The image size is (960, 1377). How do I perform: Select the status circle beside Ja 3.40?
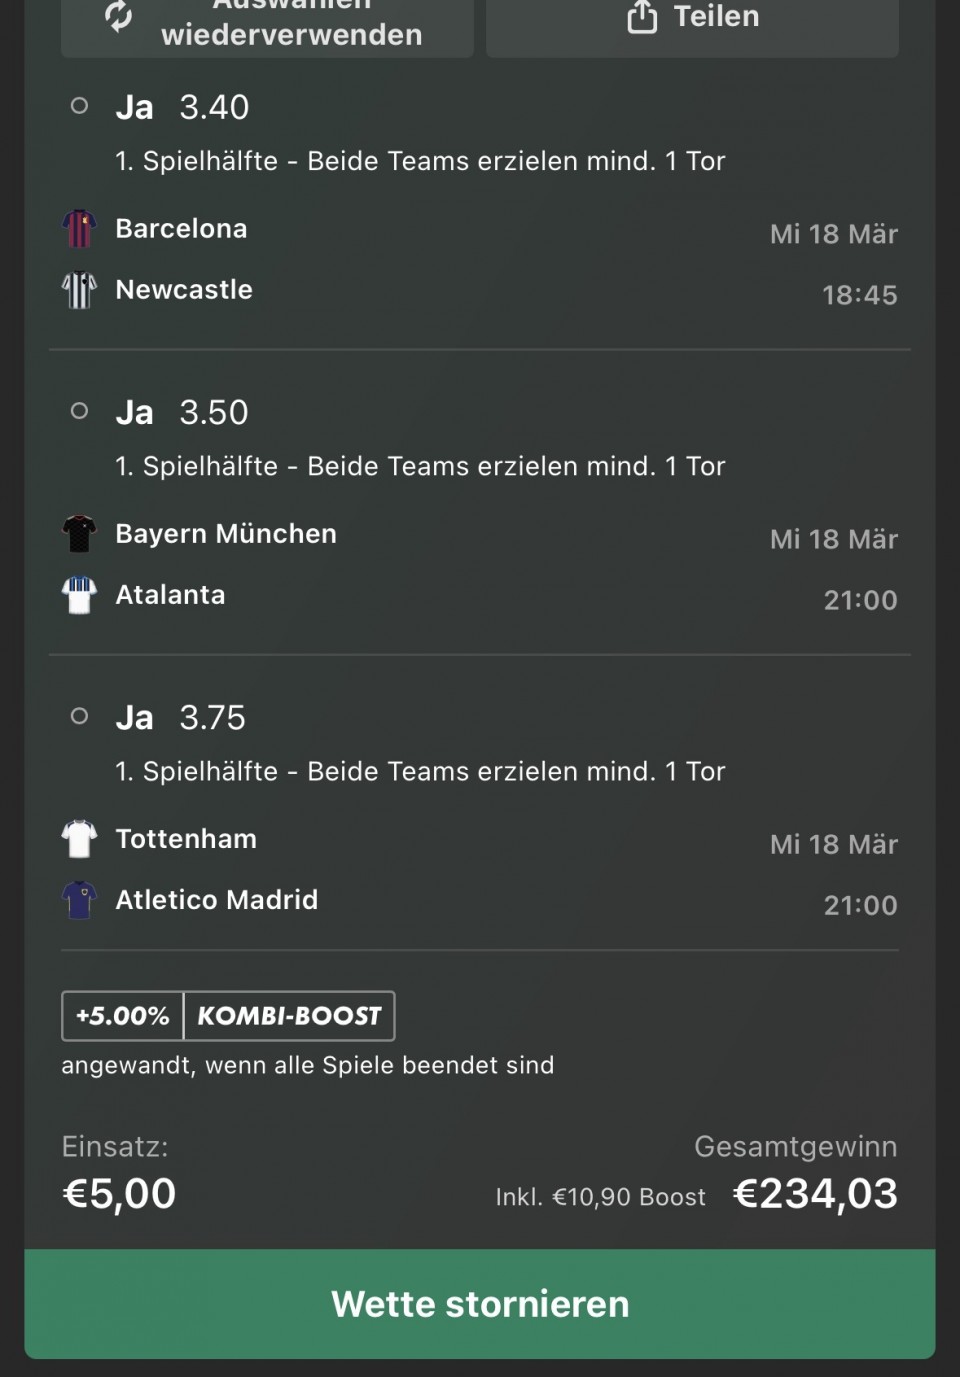(80, 106)
